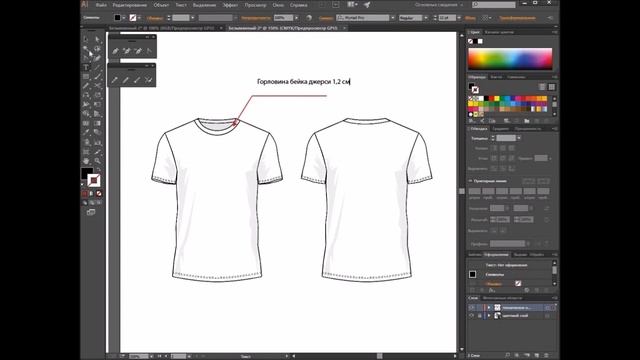640x360 pixels.
Task: Click fx add effect button in Appearance
Action: tap(491, 290)
